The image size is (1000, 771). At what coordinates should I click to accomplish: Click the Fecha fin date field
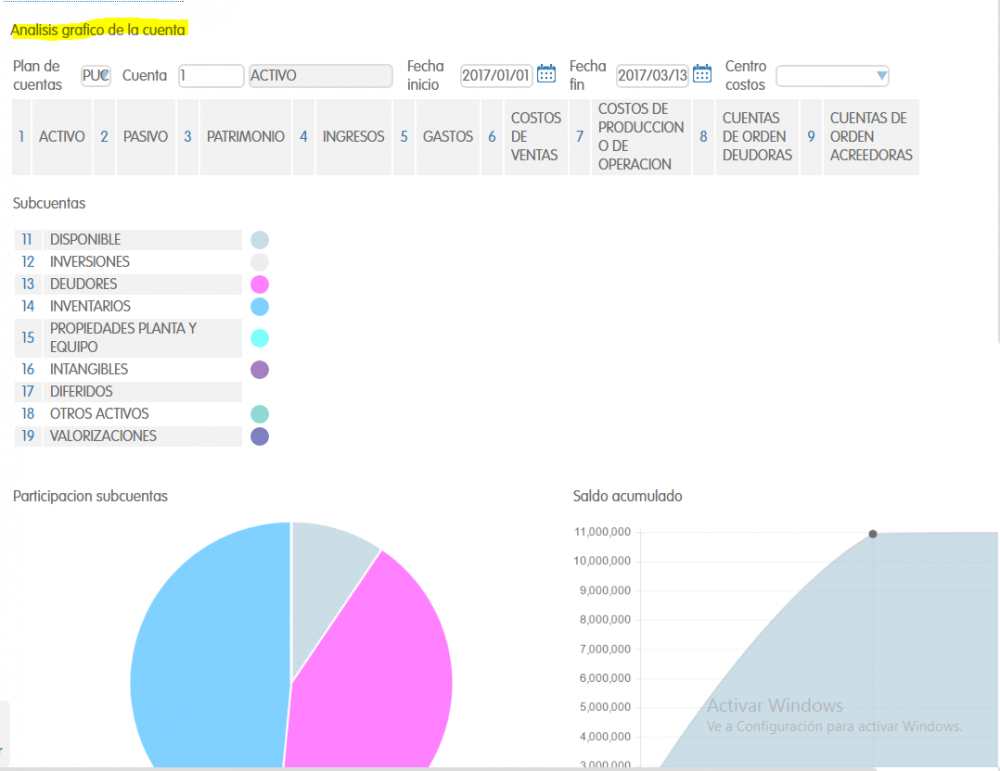tap(647, 74)
